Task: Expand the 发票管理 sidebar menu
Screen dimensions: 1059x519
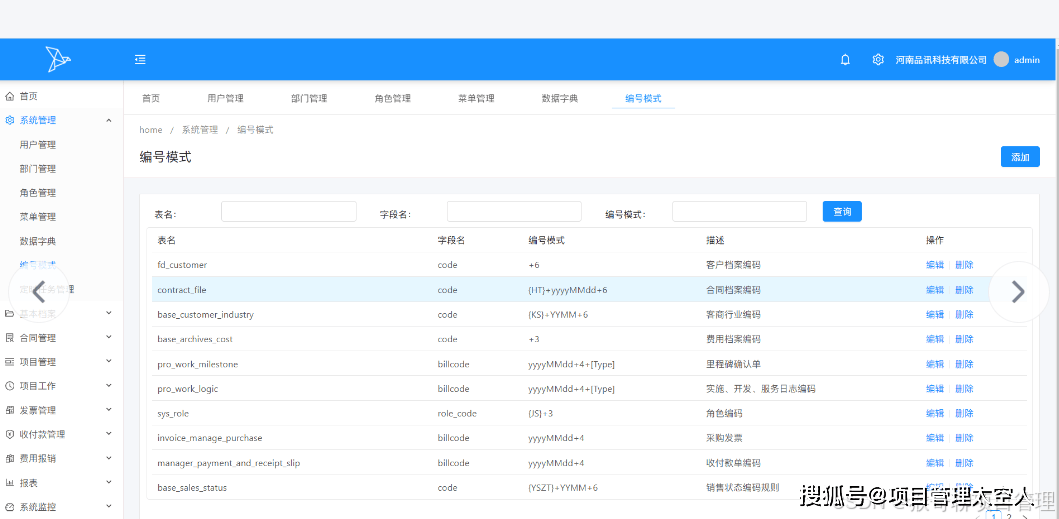Action: (108, 410)
